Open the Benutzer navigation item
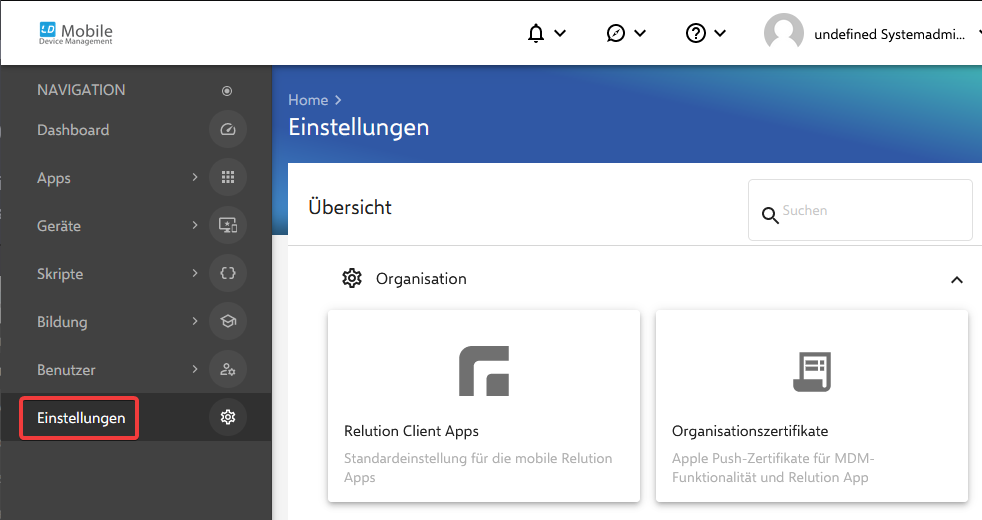This screenshot has height=520, width=982. pyautogui.click(x=66, y=370)
